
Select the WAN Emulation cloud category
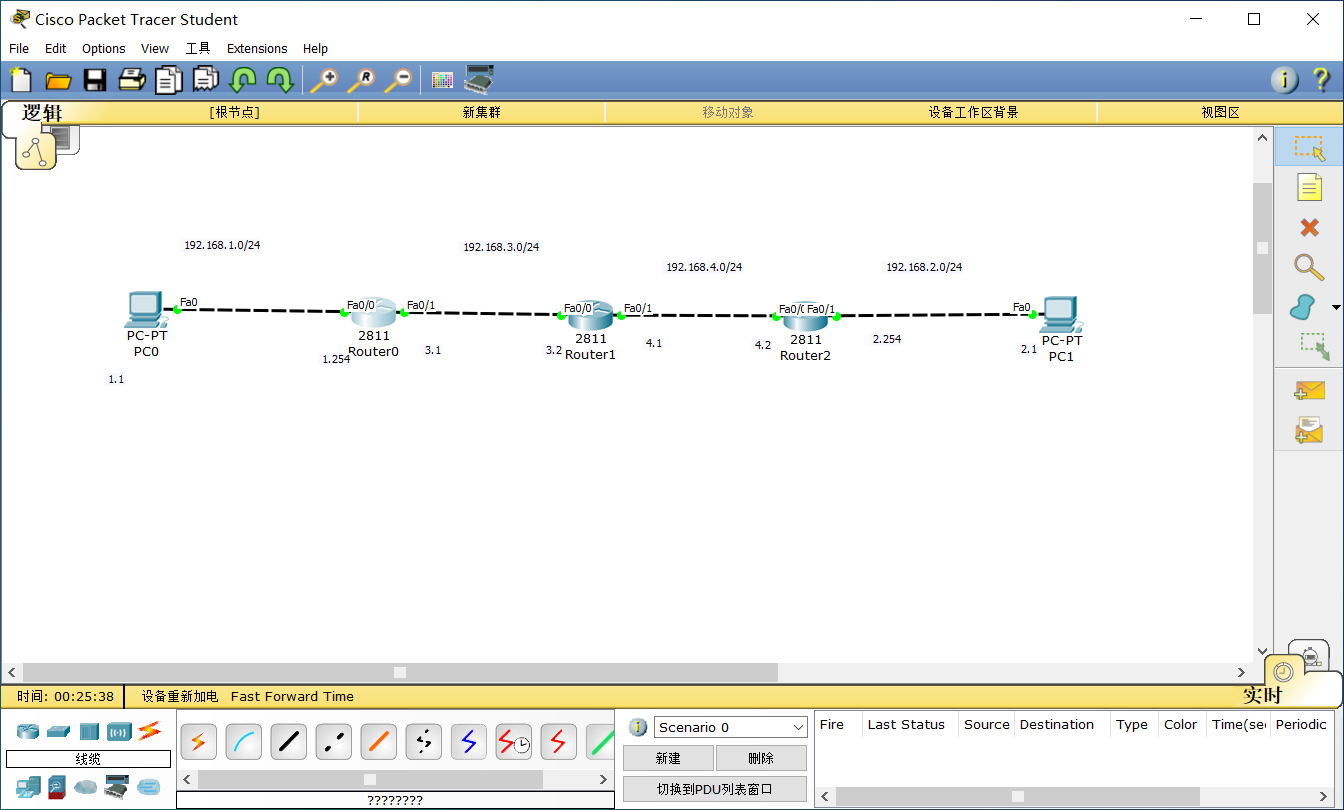coord(87,787)
